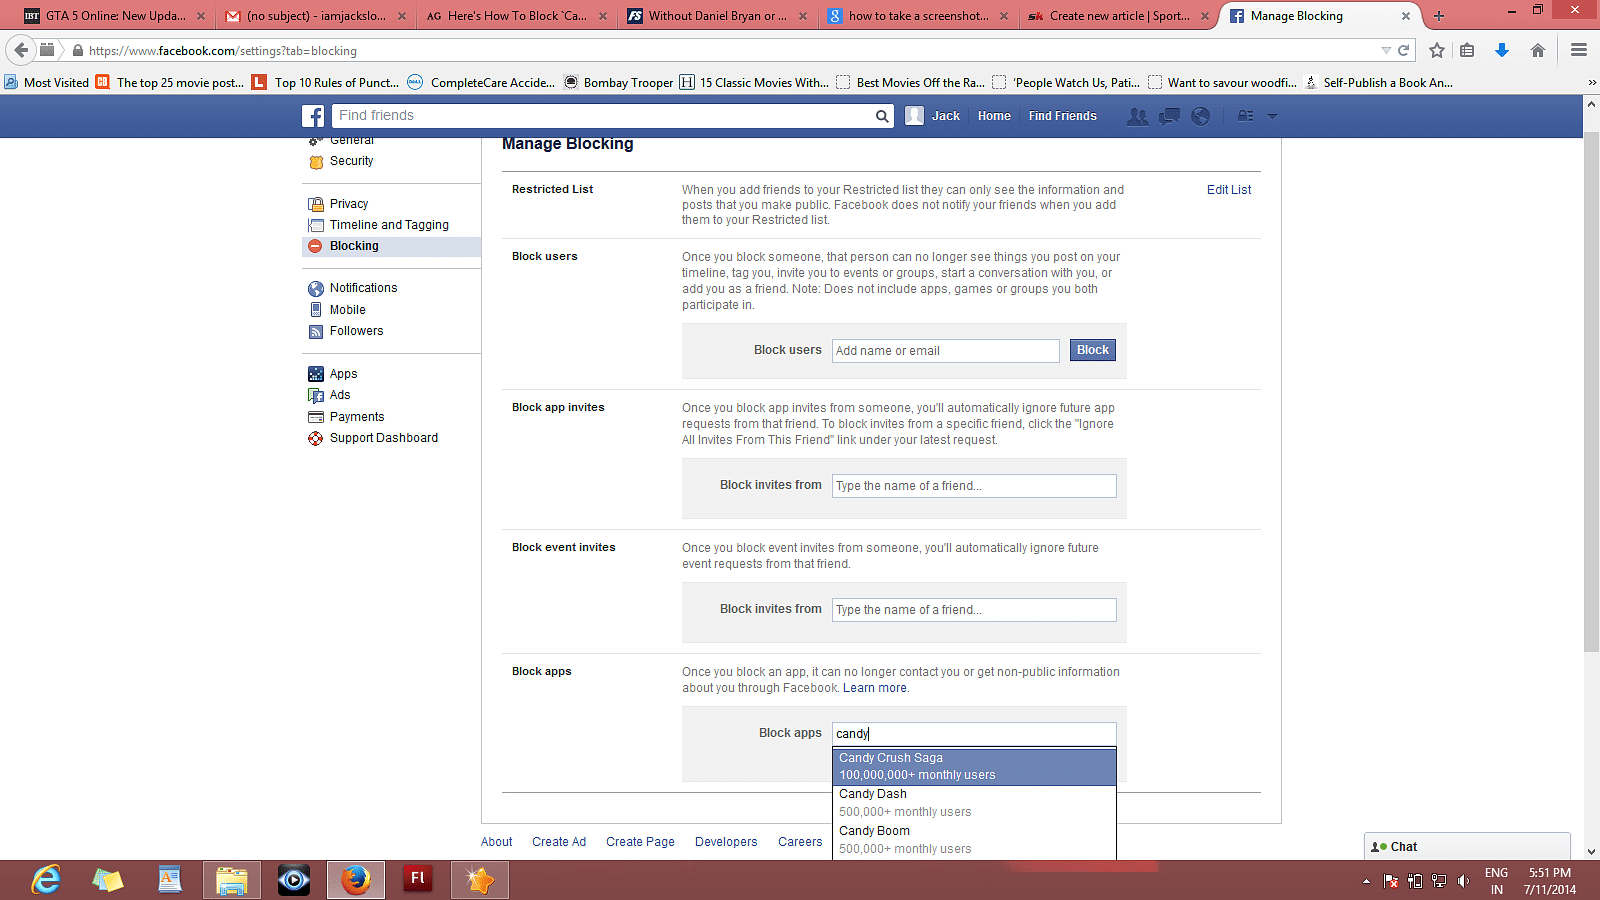This screenshot has height=900, width=1600.
Task: Click Edit List for Restricted List
Action: click(1228, 190)
